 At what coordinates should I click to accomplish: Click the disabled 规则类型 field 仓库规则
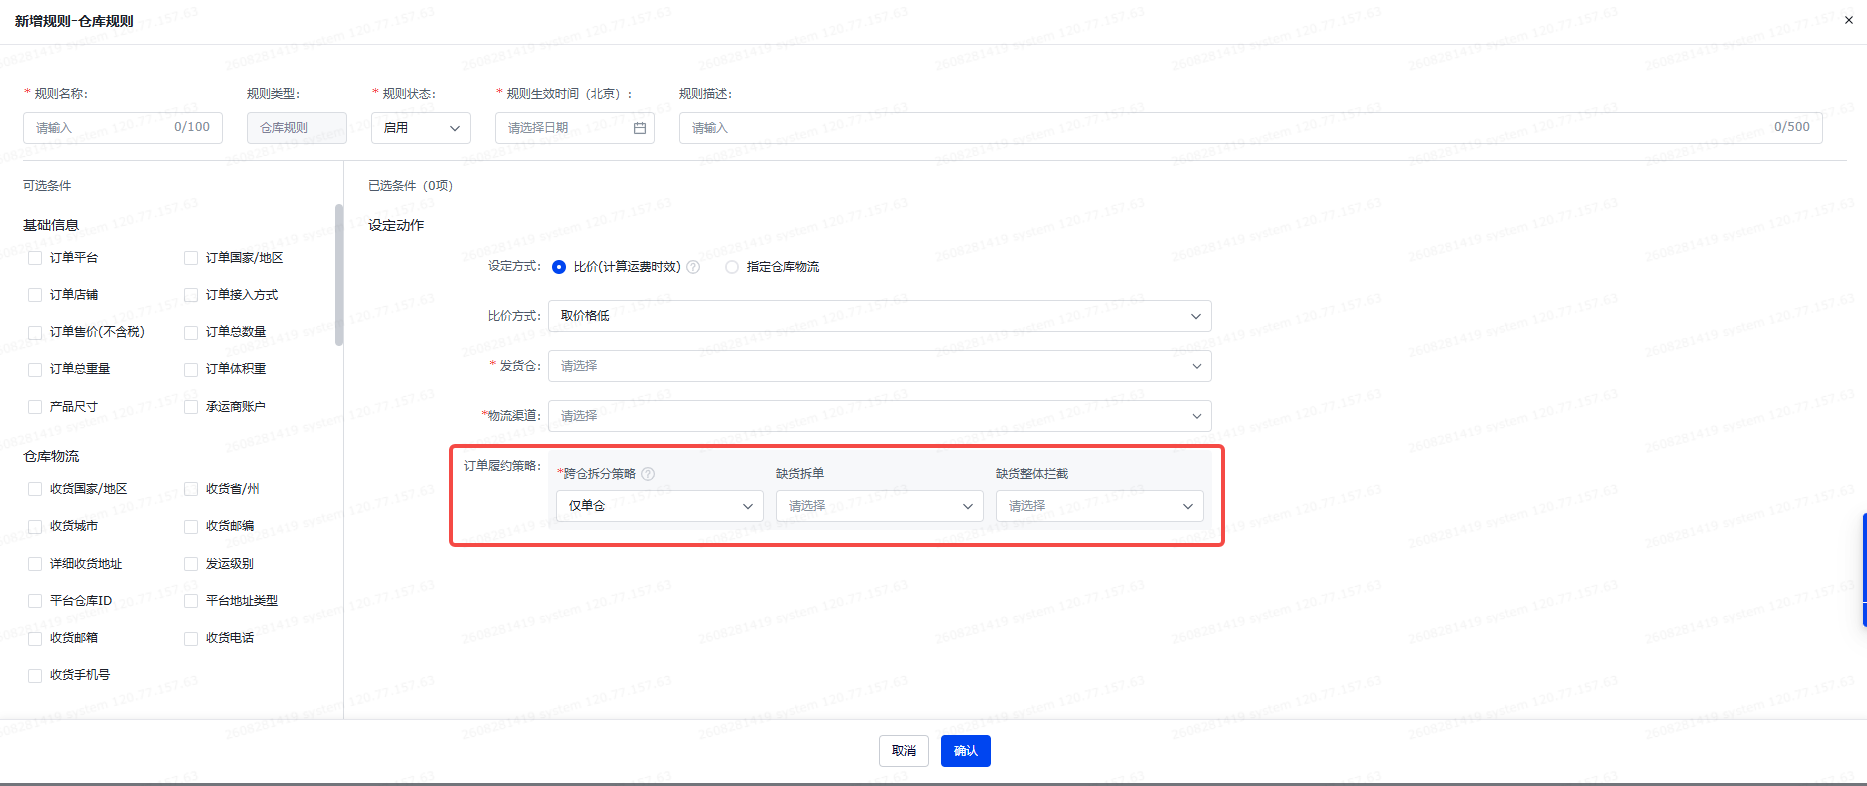(297, 128)
